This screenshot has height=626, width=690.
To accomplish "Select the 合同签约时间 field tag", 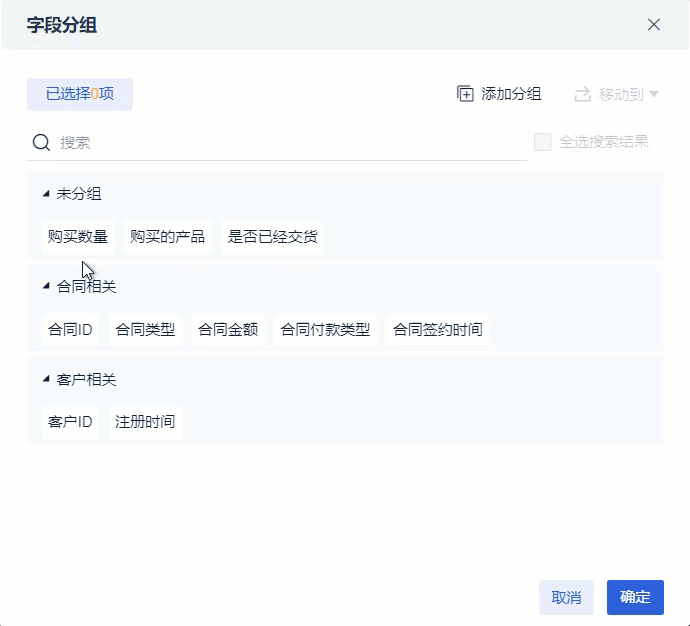I will pyautogui.click(x=438, y=329).
